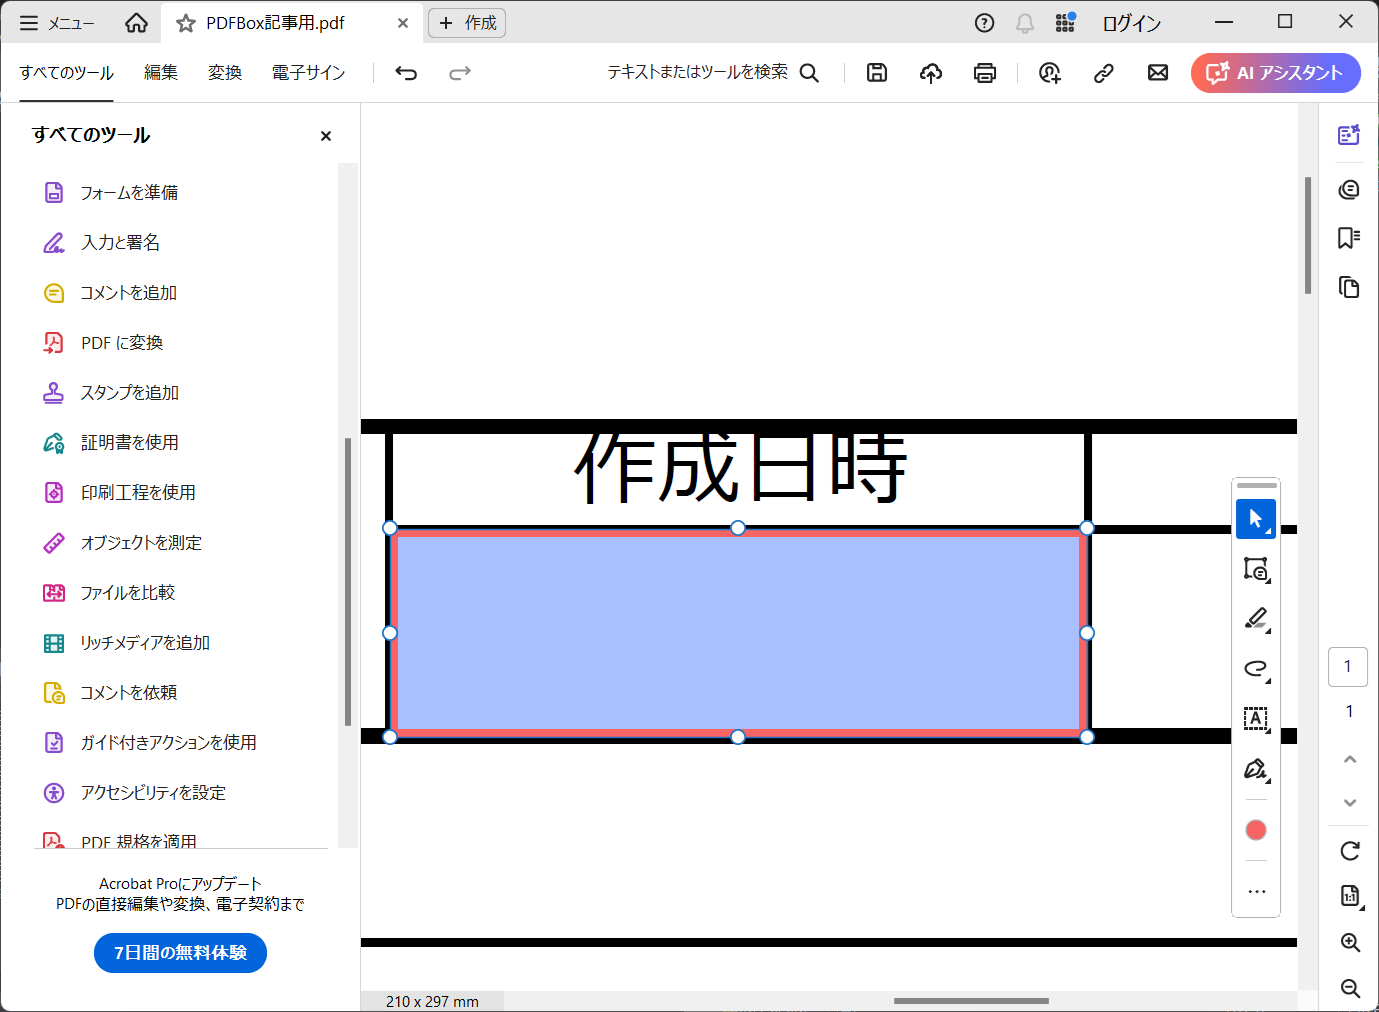
Task: Click the page number input box
Action: 1348,667
